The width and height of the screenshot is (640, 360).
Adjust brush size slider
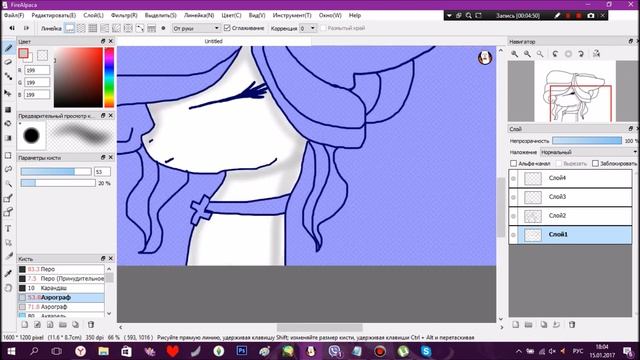[56, 172]
